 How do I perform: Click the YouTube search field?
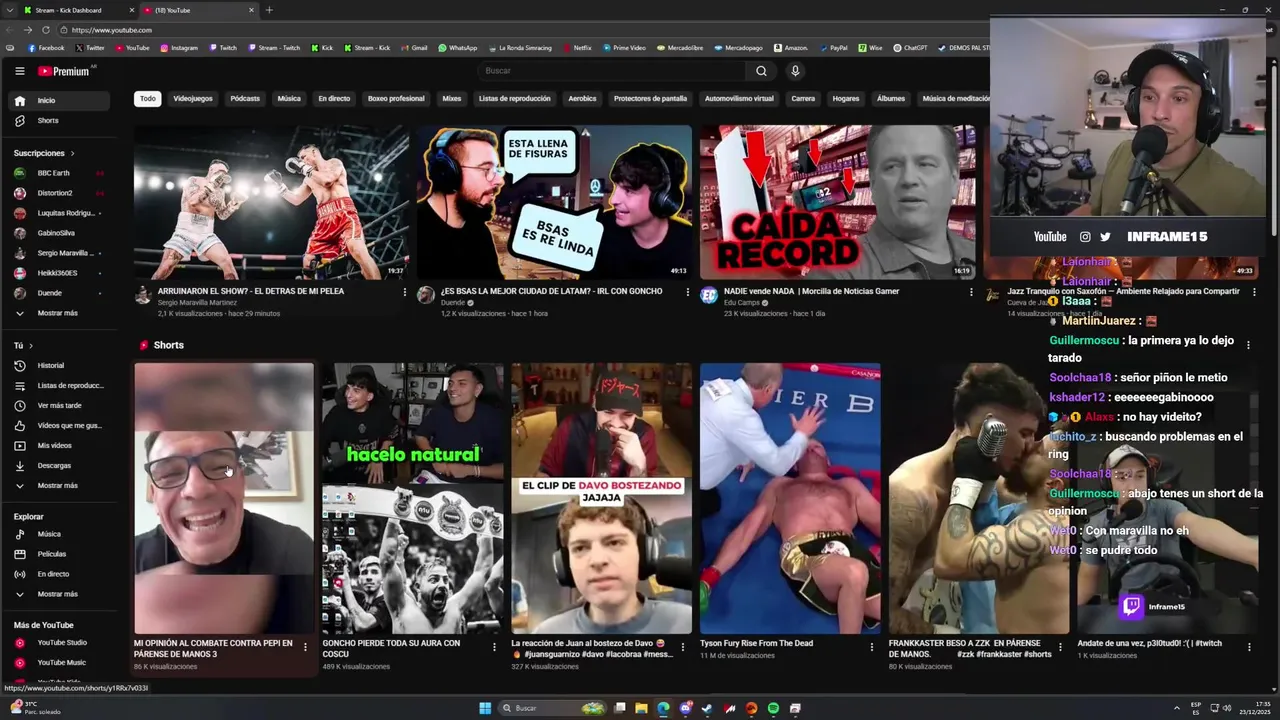pyautogui.click(x=610, y=71)
